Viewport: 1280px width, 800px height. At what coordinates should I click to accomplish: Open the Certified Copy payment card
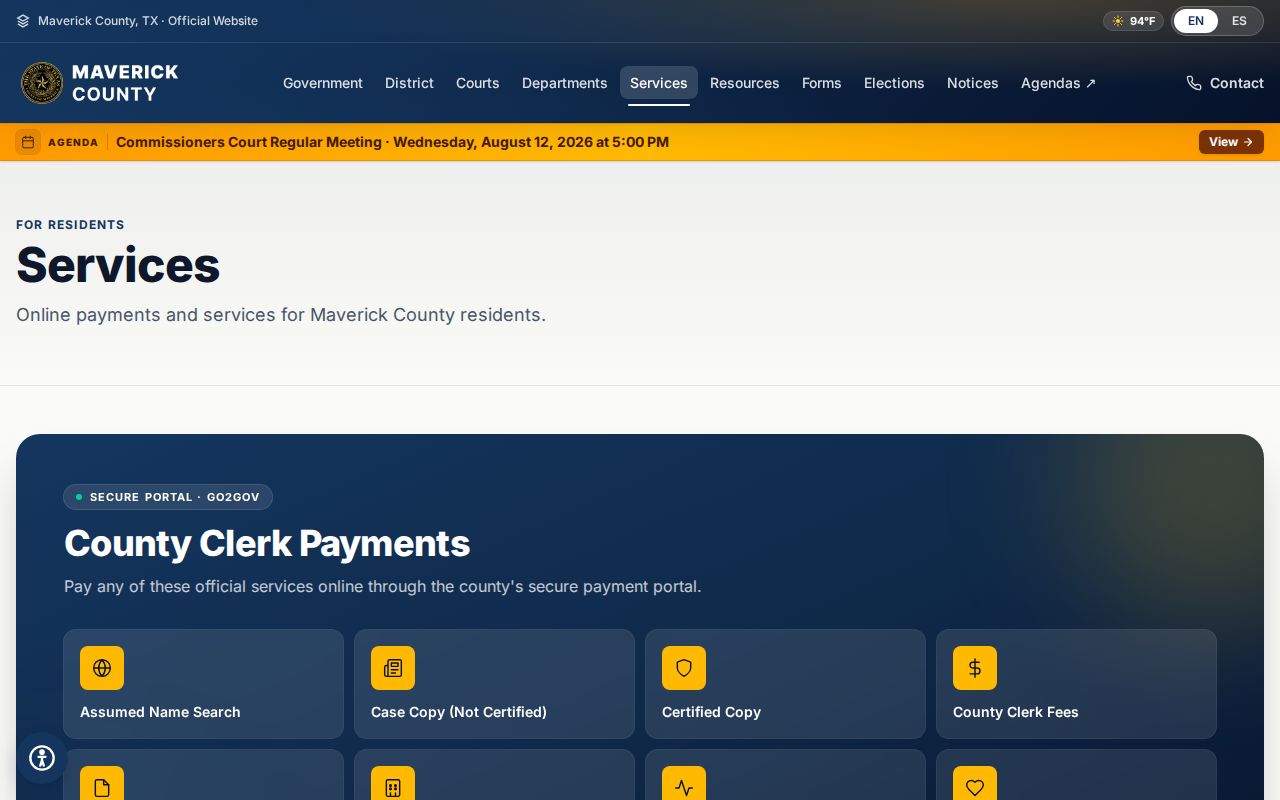786,684
